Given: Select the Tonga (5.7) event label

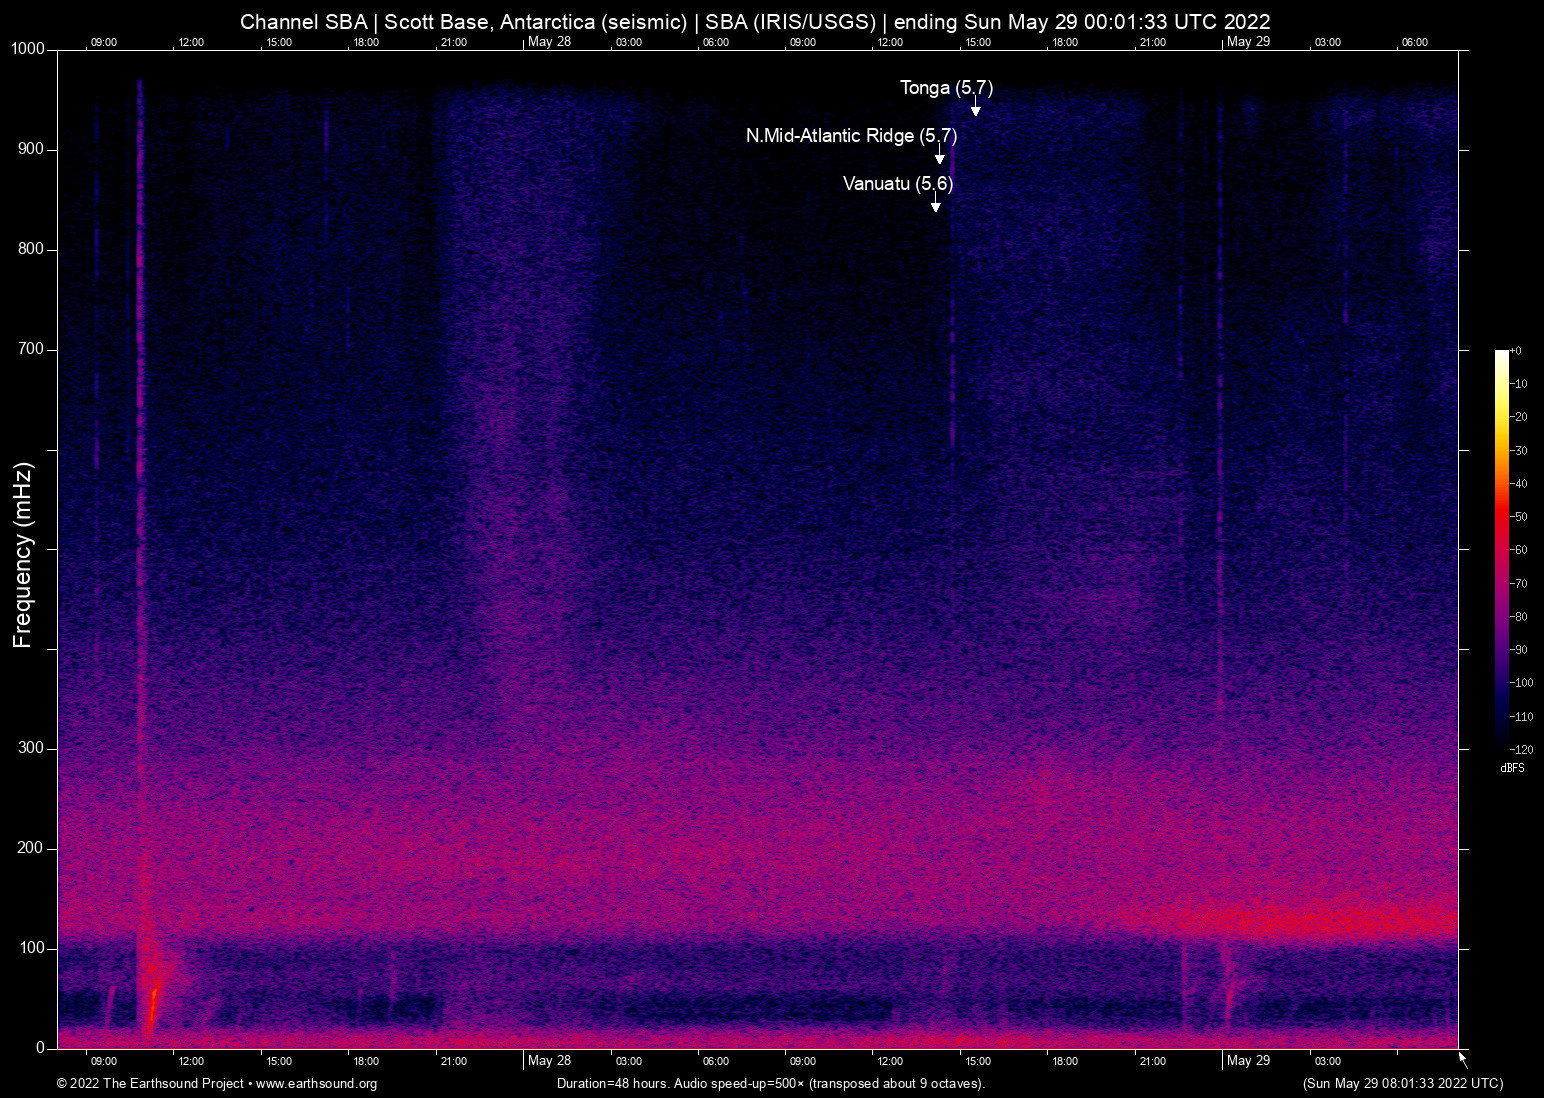Looking at the screenshot, I should (x=946, y=88).
